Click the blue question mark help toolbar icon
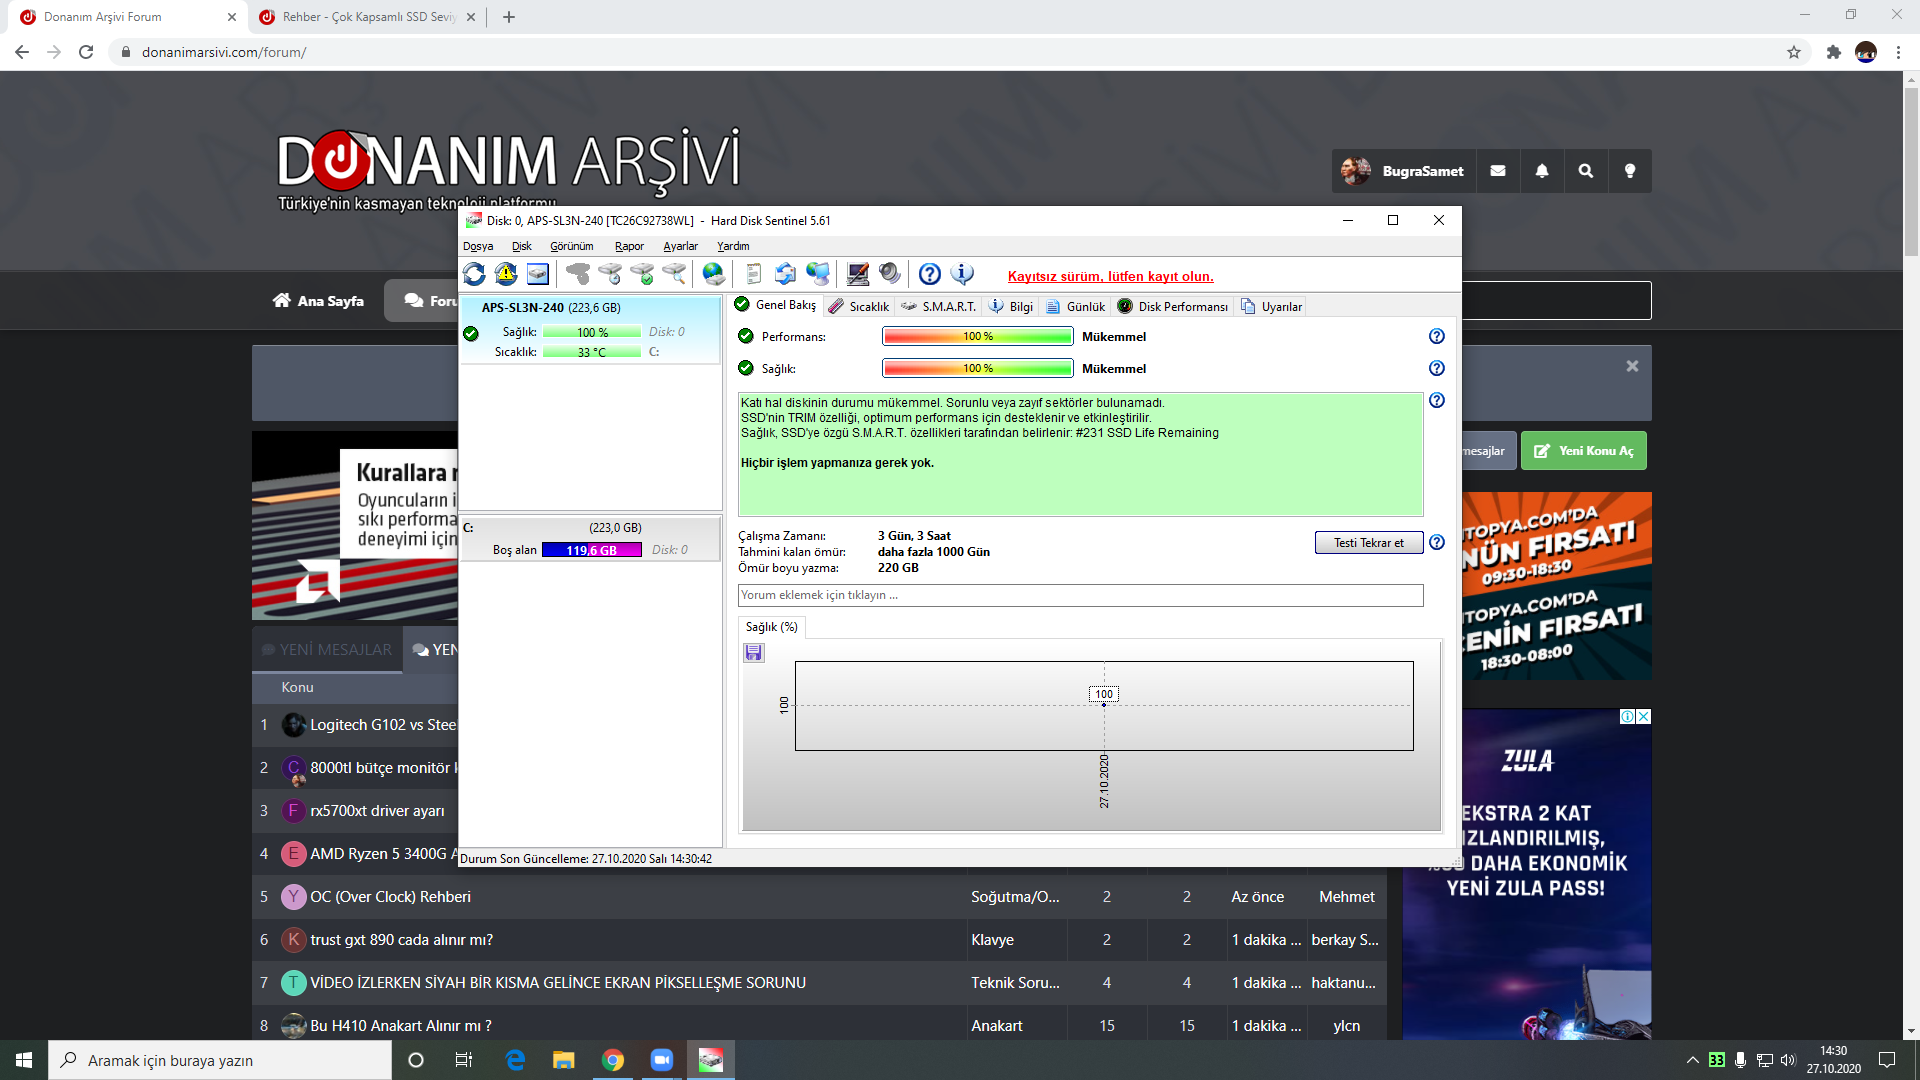The width and height of the screenshot is (1920, 1080). (x=930, y=274)
